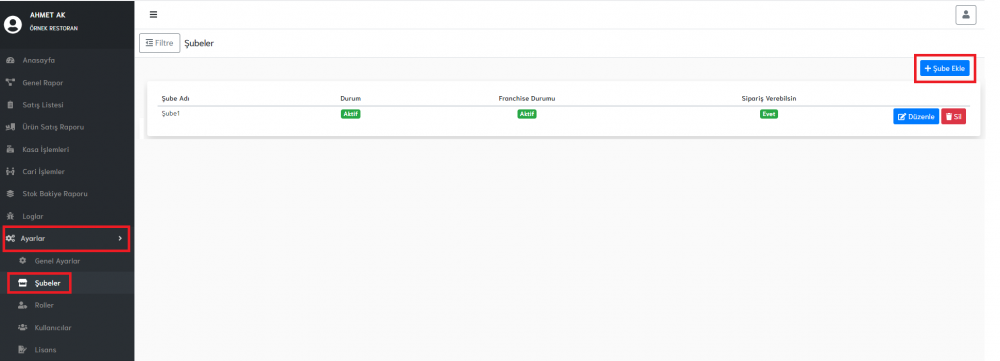Click the ÖRNEK RESTORAN label

[54, 29]
